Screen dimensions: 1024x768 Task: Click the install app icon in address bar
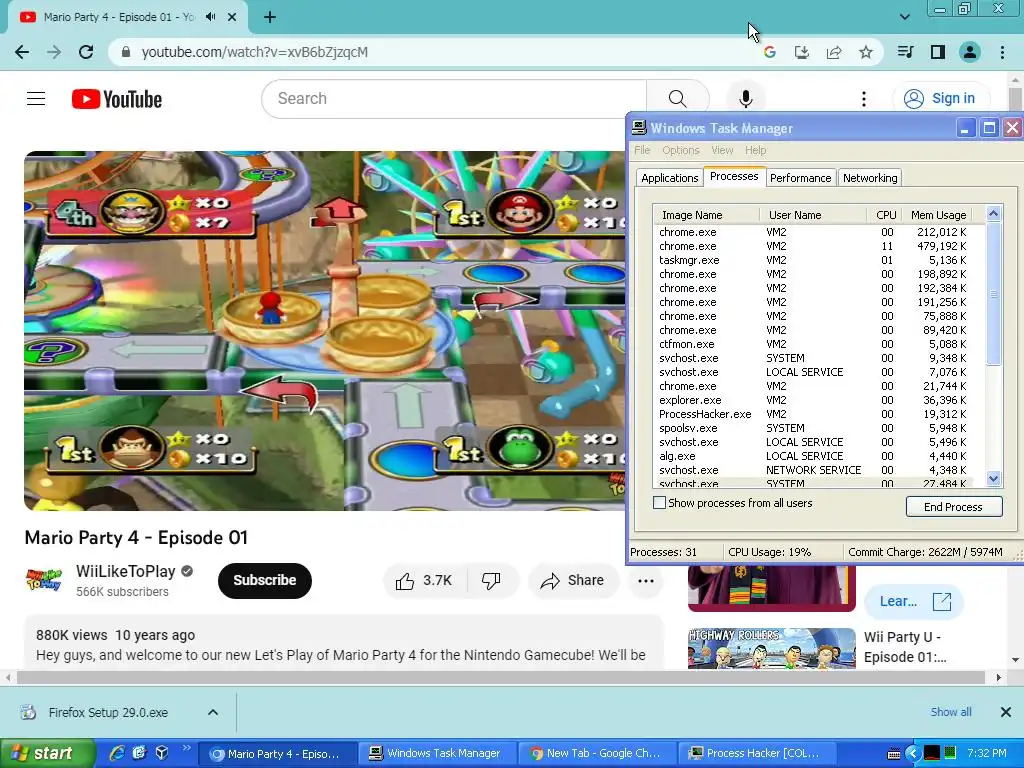click(x=801, y=52)
